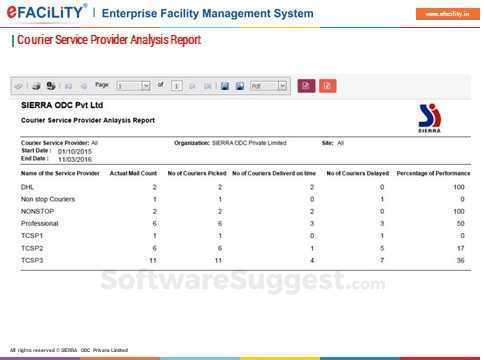Viewport: 485px width, 360px height.
Task: Go to the first page of report
Action: click(68, 86)
